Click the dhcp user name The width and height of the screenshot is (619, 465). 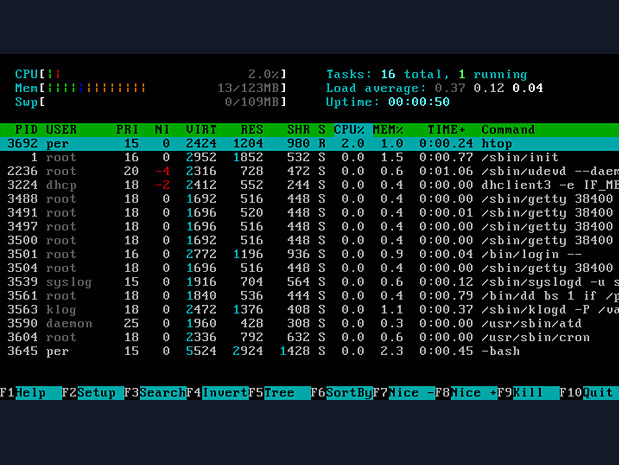(61, 186)
